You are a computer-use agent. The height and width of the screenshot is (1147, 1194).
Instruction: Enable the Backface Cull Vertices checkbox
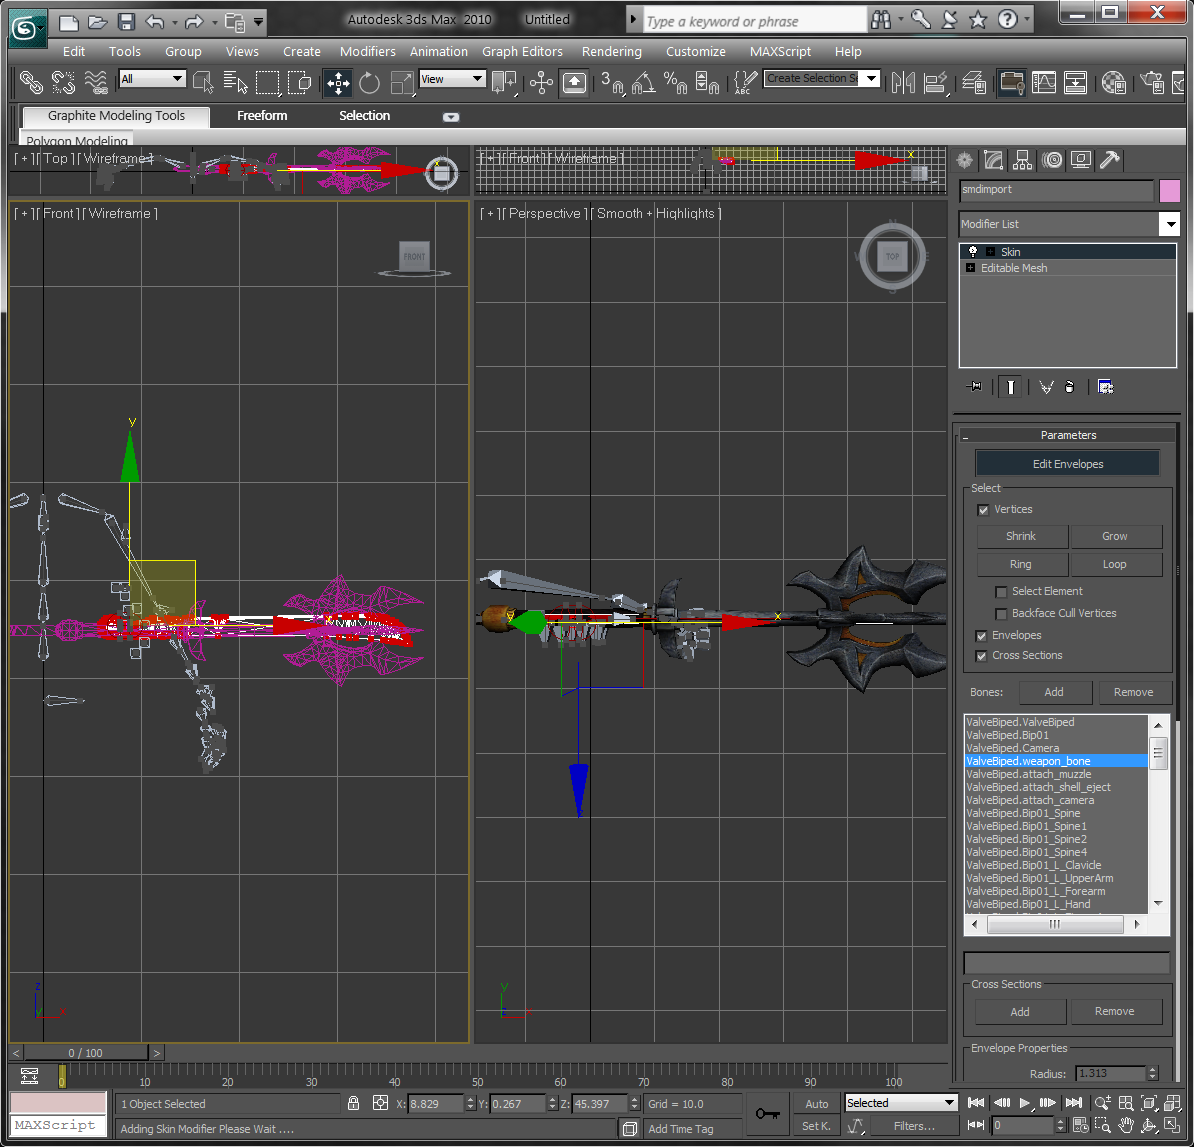point(1001,614)
